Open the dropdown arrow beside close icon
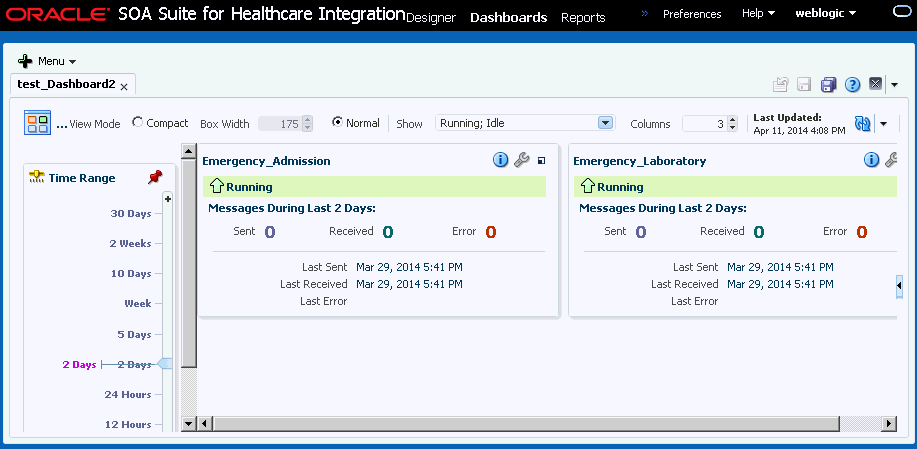 point(895,85)
